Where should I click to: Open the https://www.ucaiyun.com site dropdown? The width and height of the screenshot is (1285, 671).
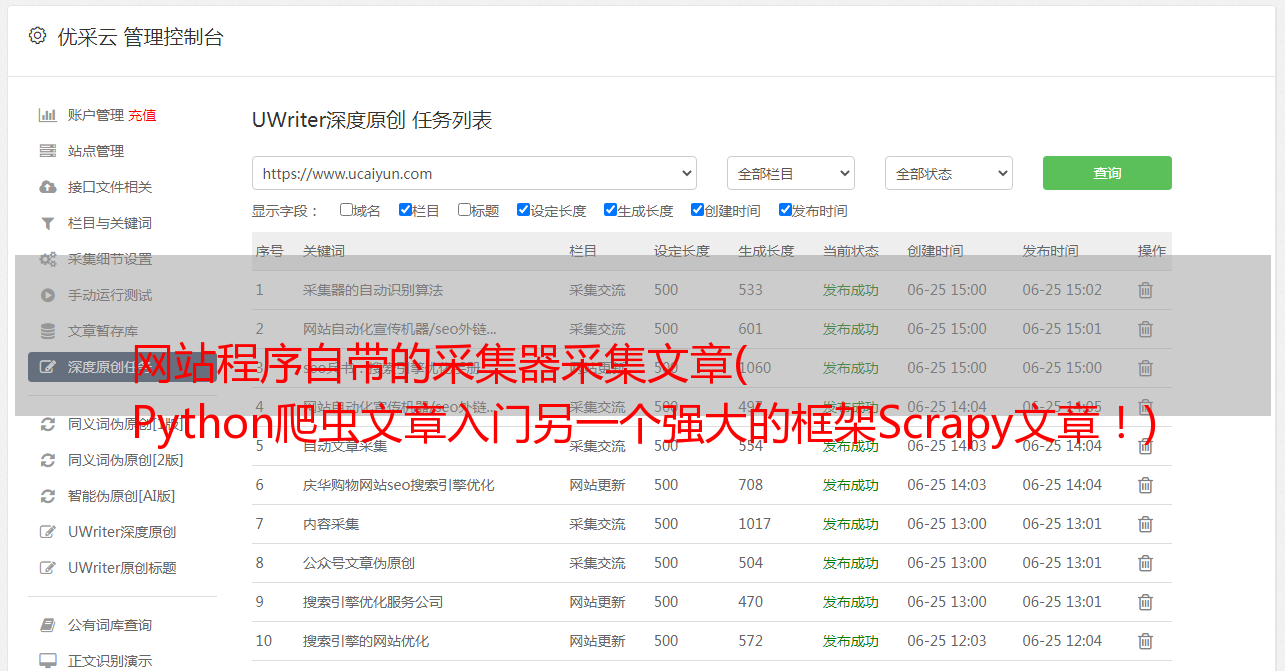(474, 173)
